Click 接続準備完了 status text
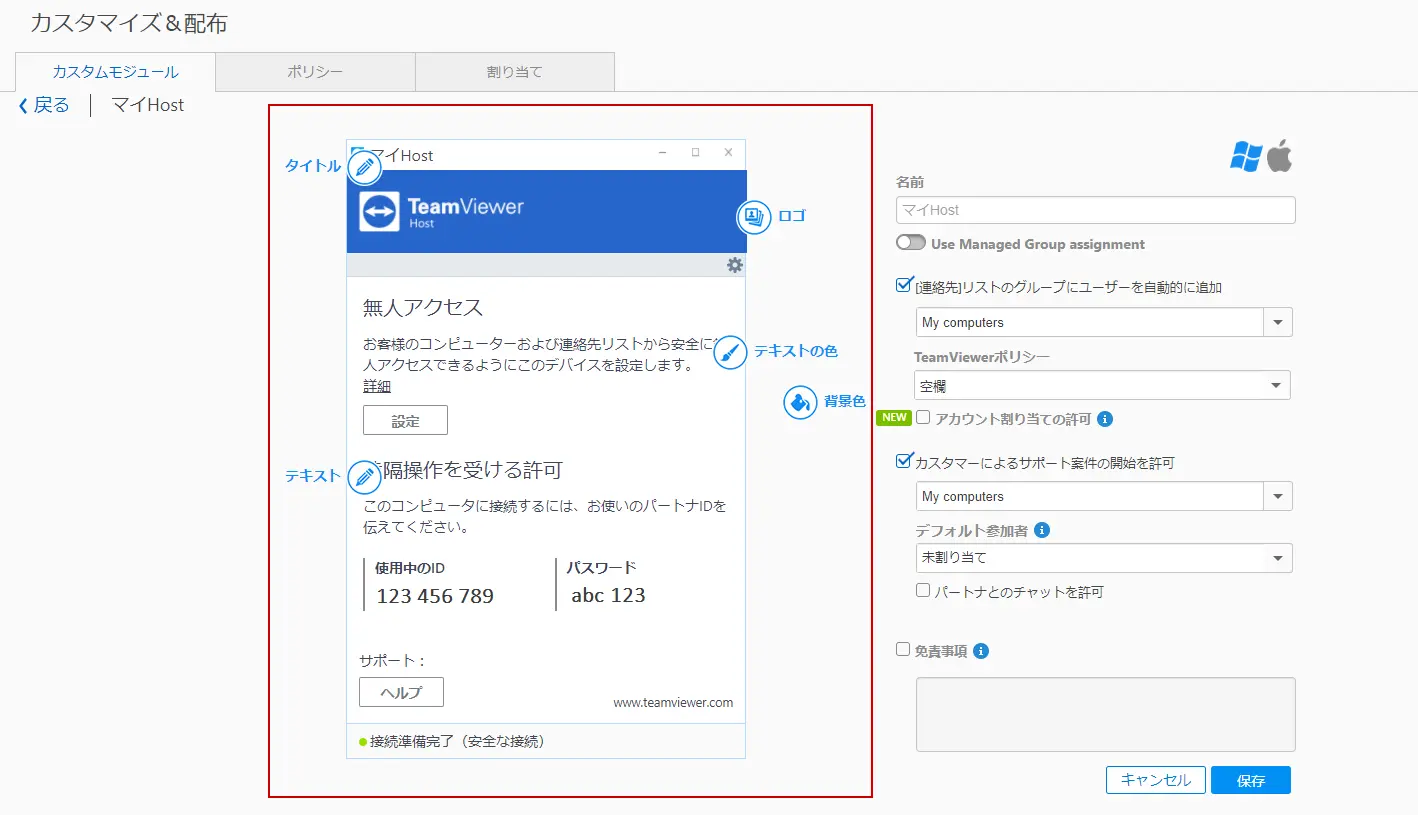 tap(457, 741)
